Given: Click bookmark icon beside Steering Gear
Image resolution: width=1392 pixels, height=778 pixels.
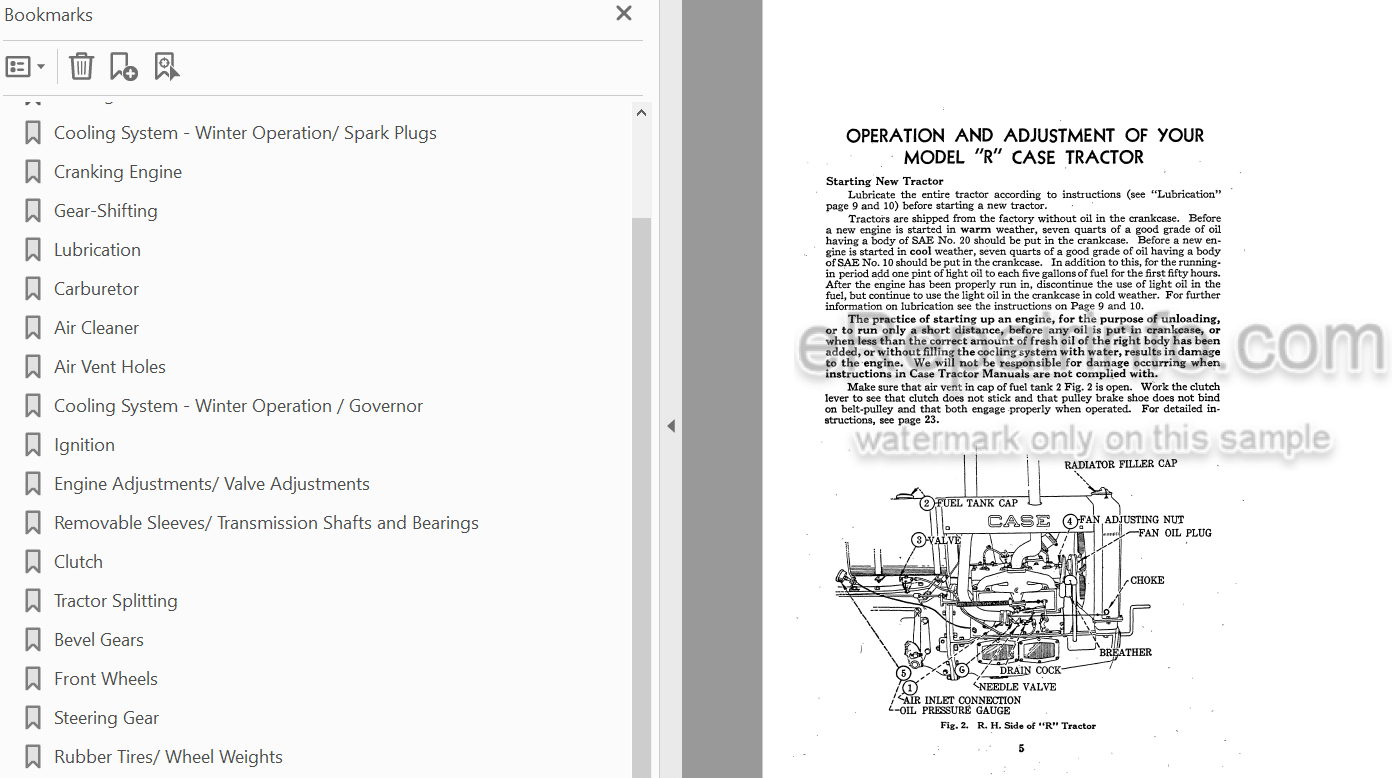Looking at the screenshot, I should click(33, 718).
